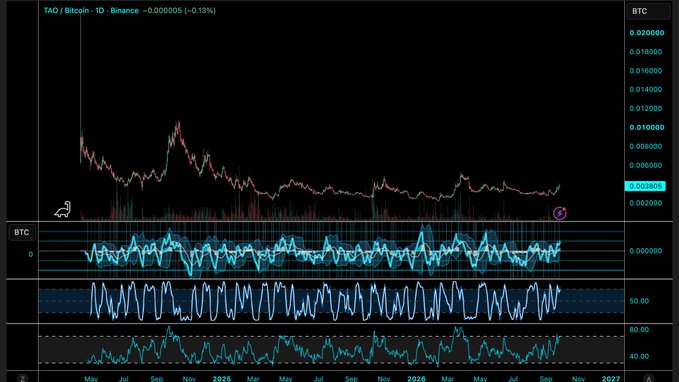
Task: Click the current price tag 0.003805
Action: (645, 186)
